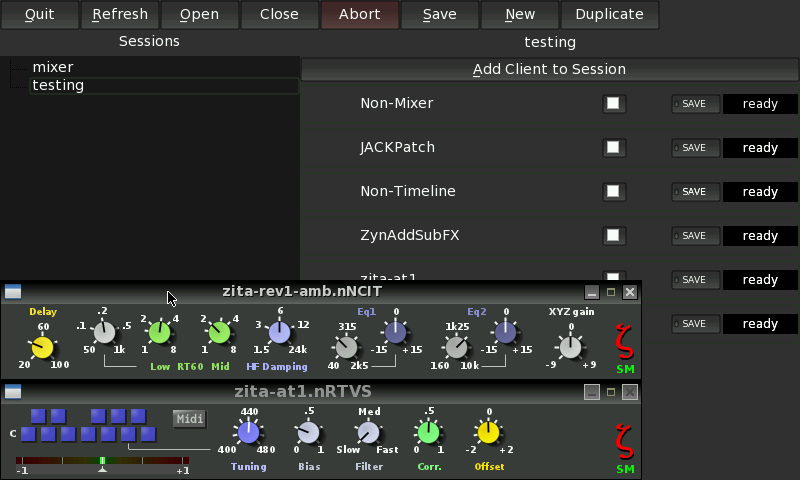Select the mixer session in the list
Image resolution: width=800 pixels, height=480 pixels.
pos(53,67)
